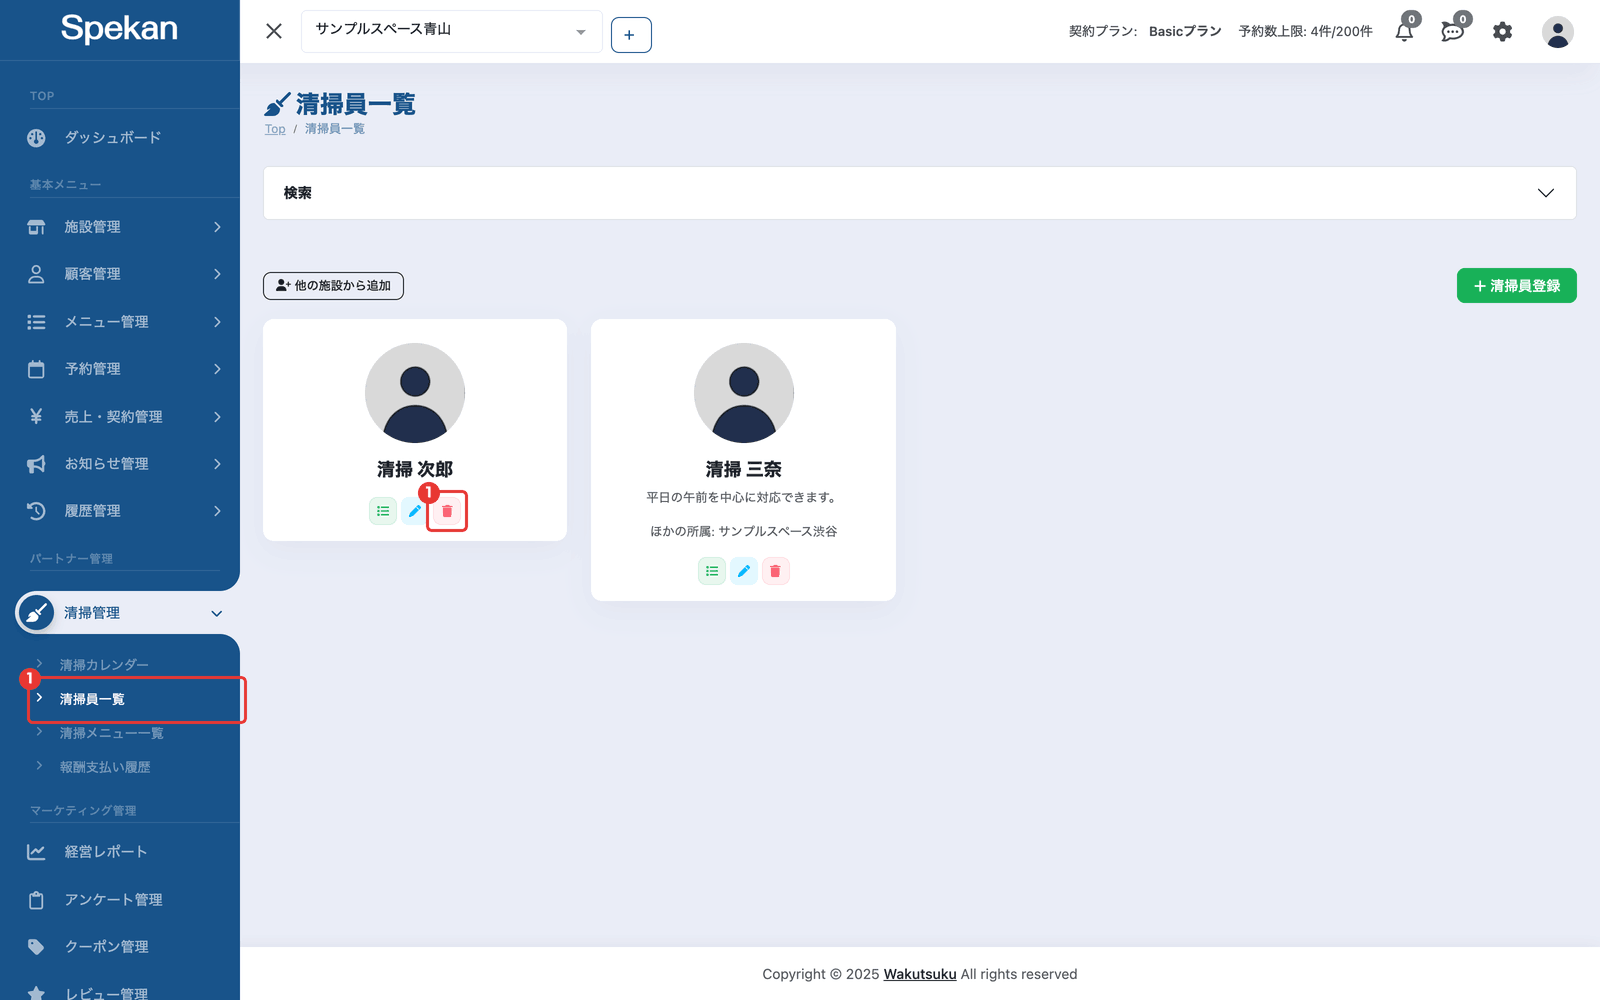Click the user profile avatar in header
1600x1000 pixels.
(x=1557, y=32)
